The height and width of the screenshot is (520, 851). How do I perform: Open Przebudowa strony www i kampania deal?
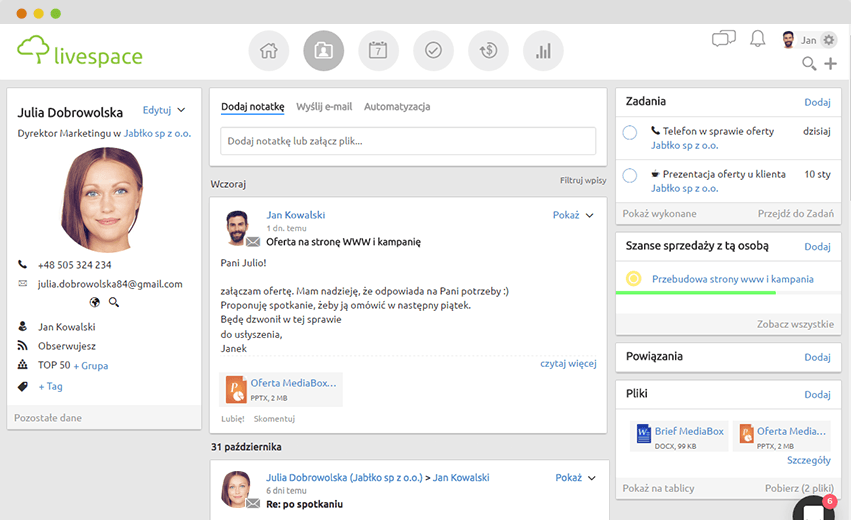(733, 279)
